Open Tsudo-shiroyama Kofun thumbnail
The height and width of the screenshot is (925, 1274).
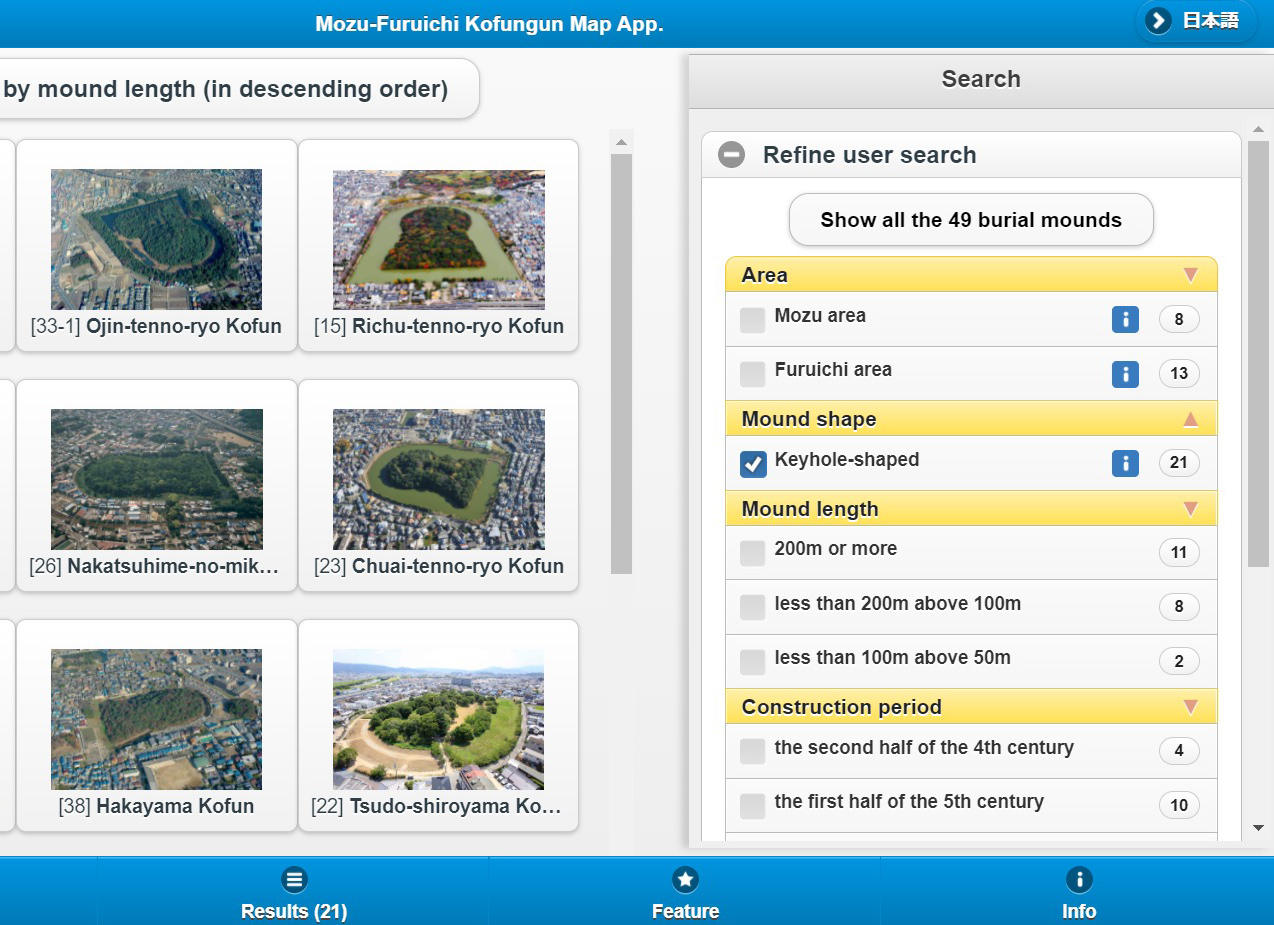(439, 719)
